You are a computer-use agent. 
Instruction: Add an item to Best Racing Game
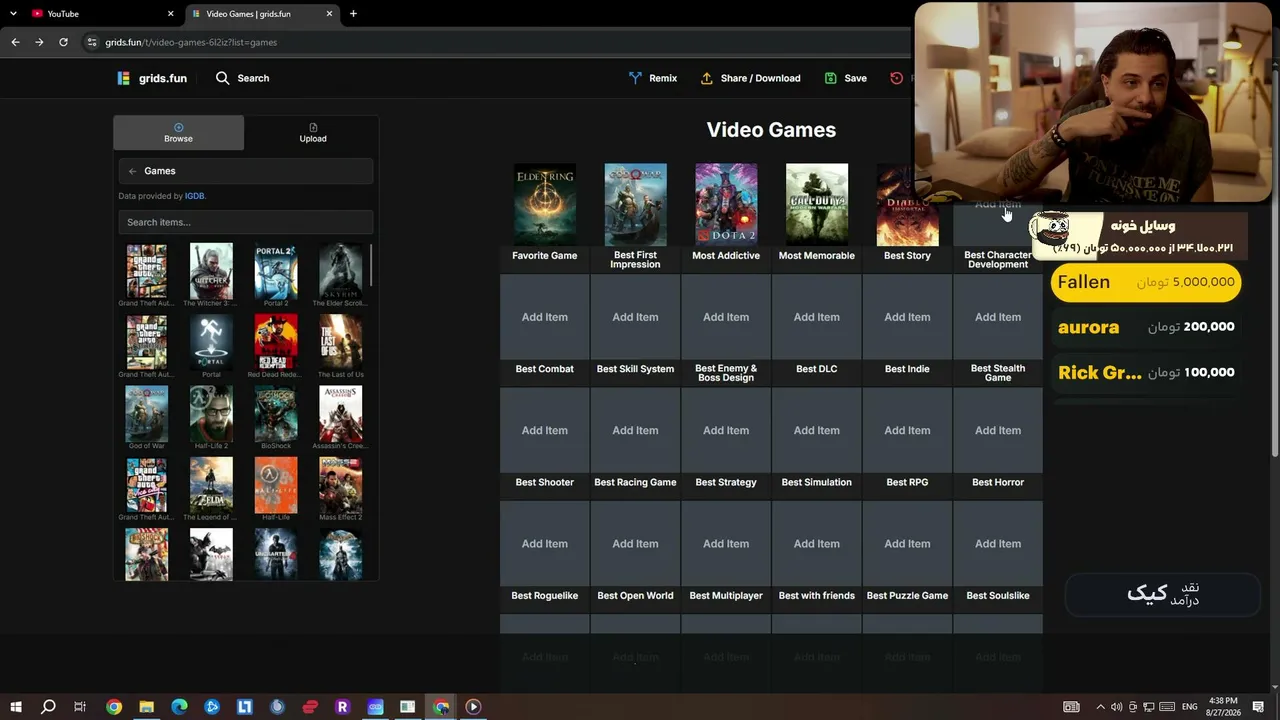pyautogui.click(x=635, y=430)
